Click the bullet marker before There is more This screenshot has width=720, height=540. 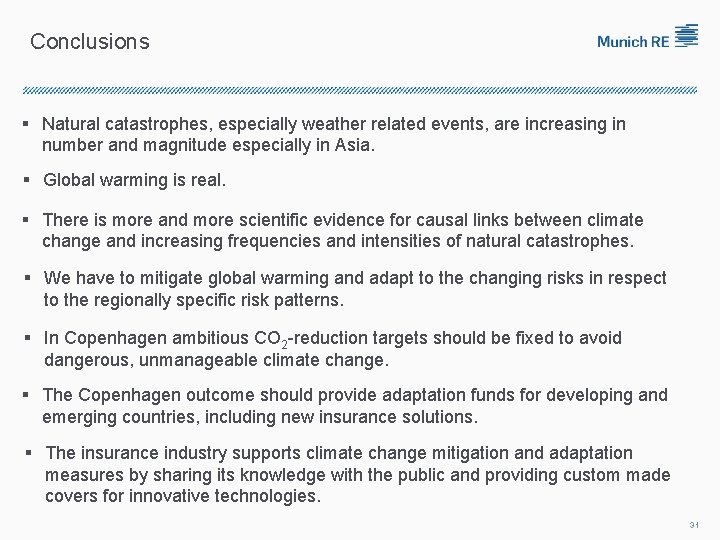click(x=28, y=220)
